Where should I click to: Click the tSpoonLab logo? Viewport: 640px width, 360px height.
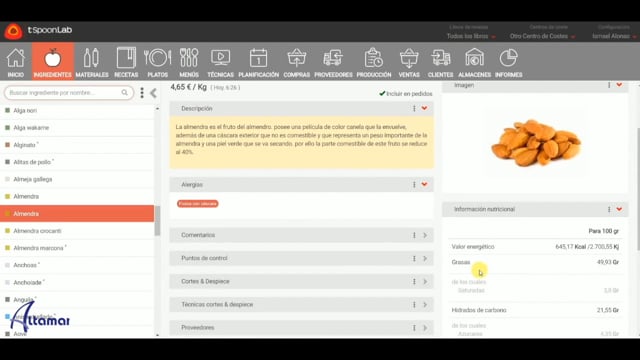coord(38,31)
